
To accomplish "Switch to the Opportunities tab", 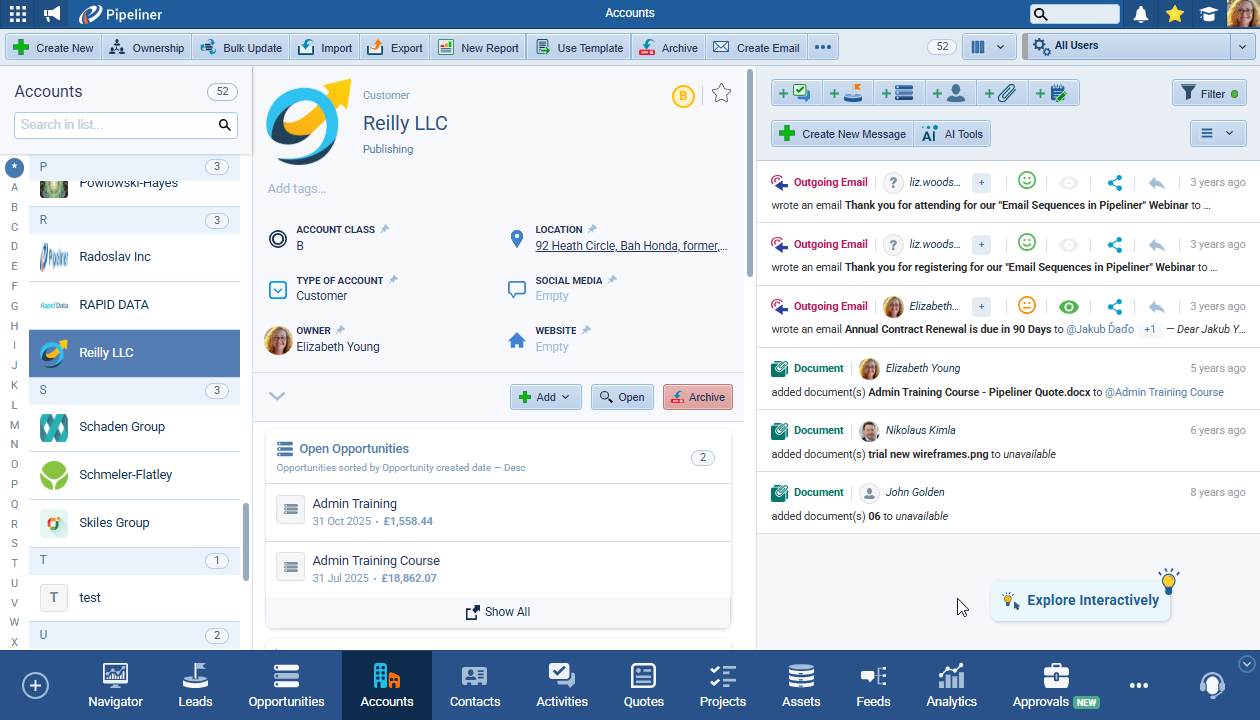I will [x=286, y=685].
